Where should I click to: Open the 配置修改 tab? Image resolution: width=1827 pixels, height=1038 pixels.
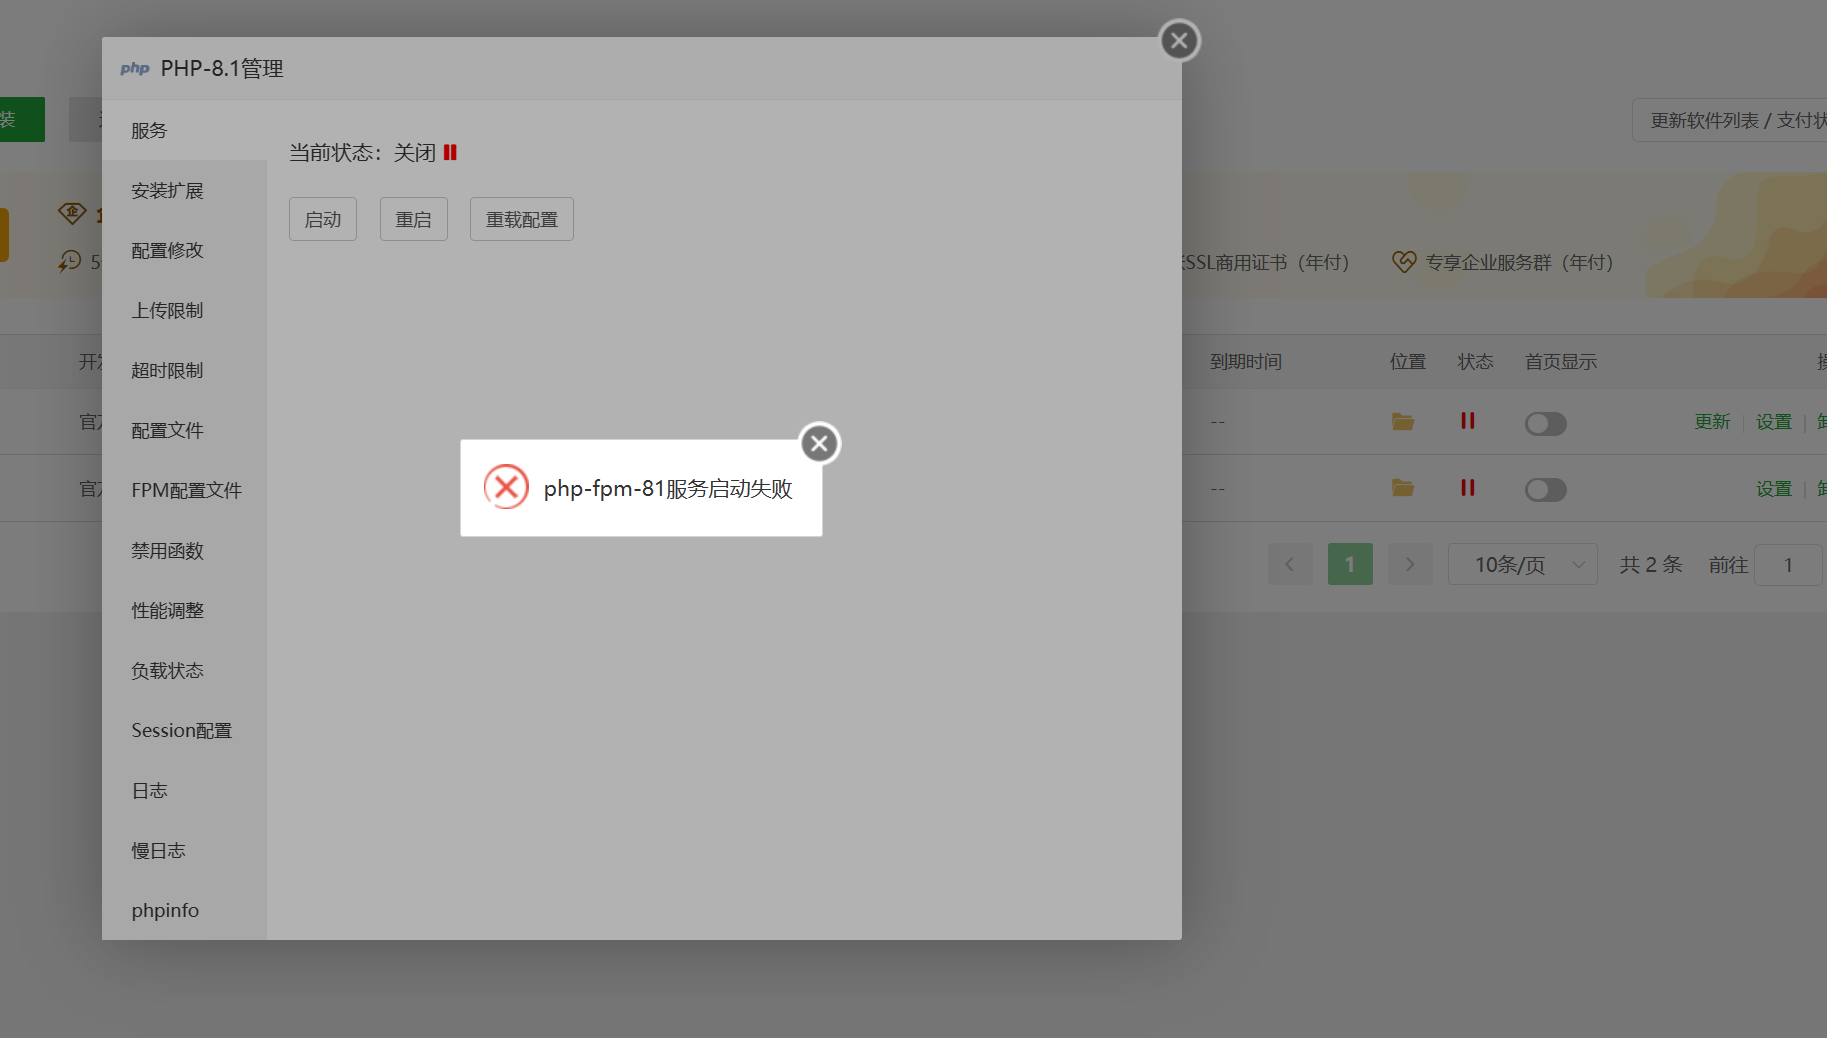pyautogui.click(x=184, y=250)
